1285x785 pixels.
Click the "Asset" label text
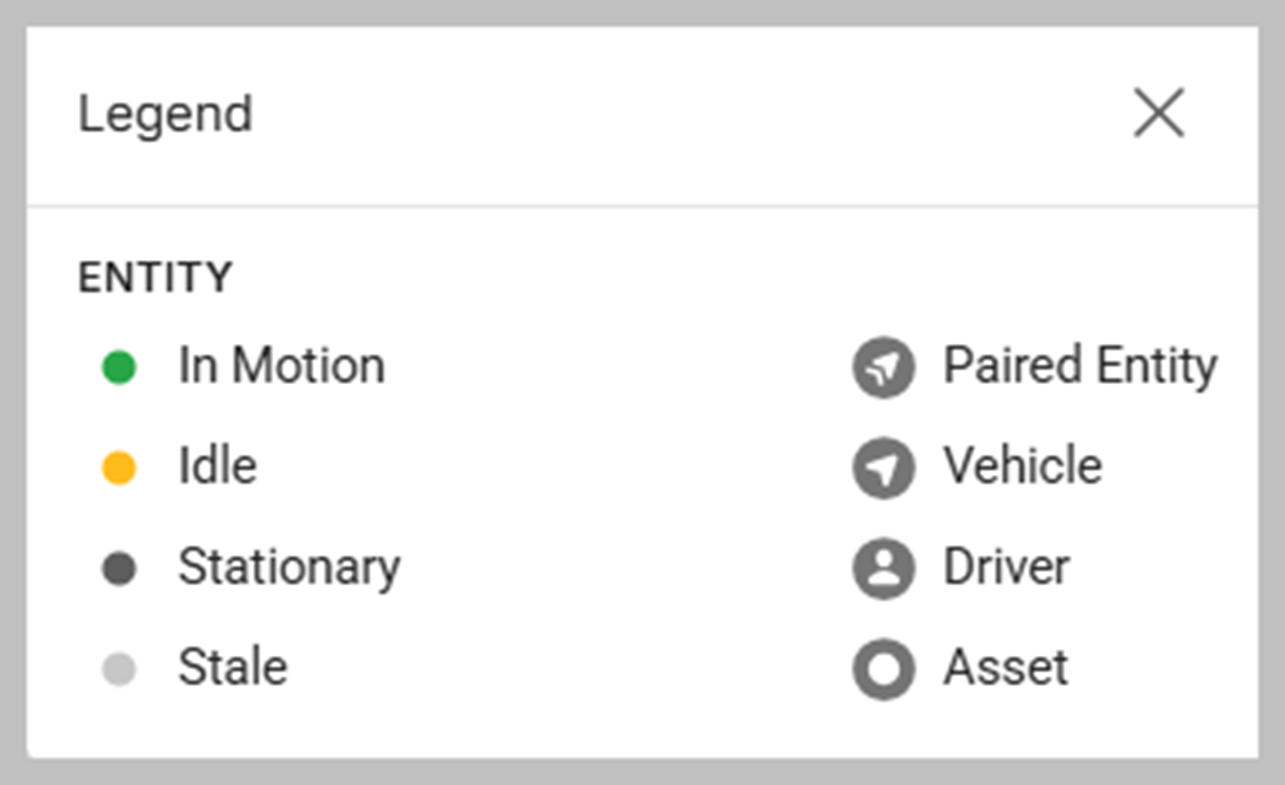coord(1005,667)
